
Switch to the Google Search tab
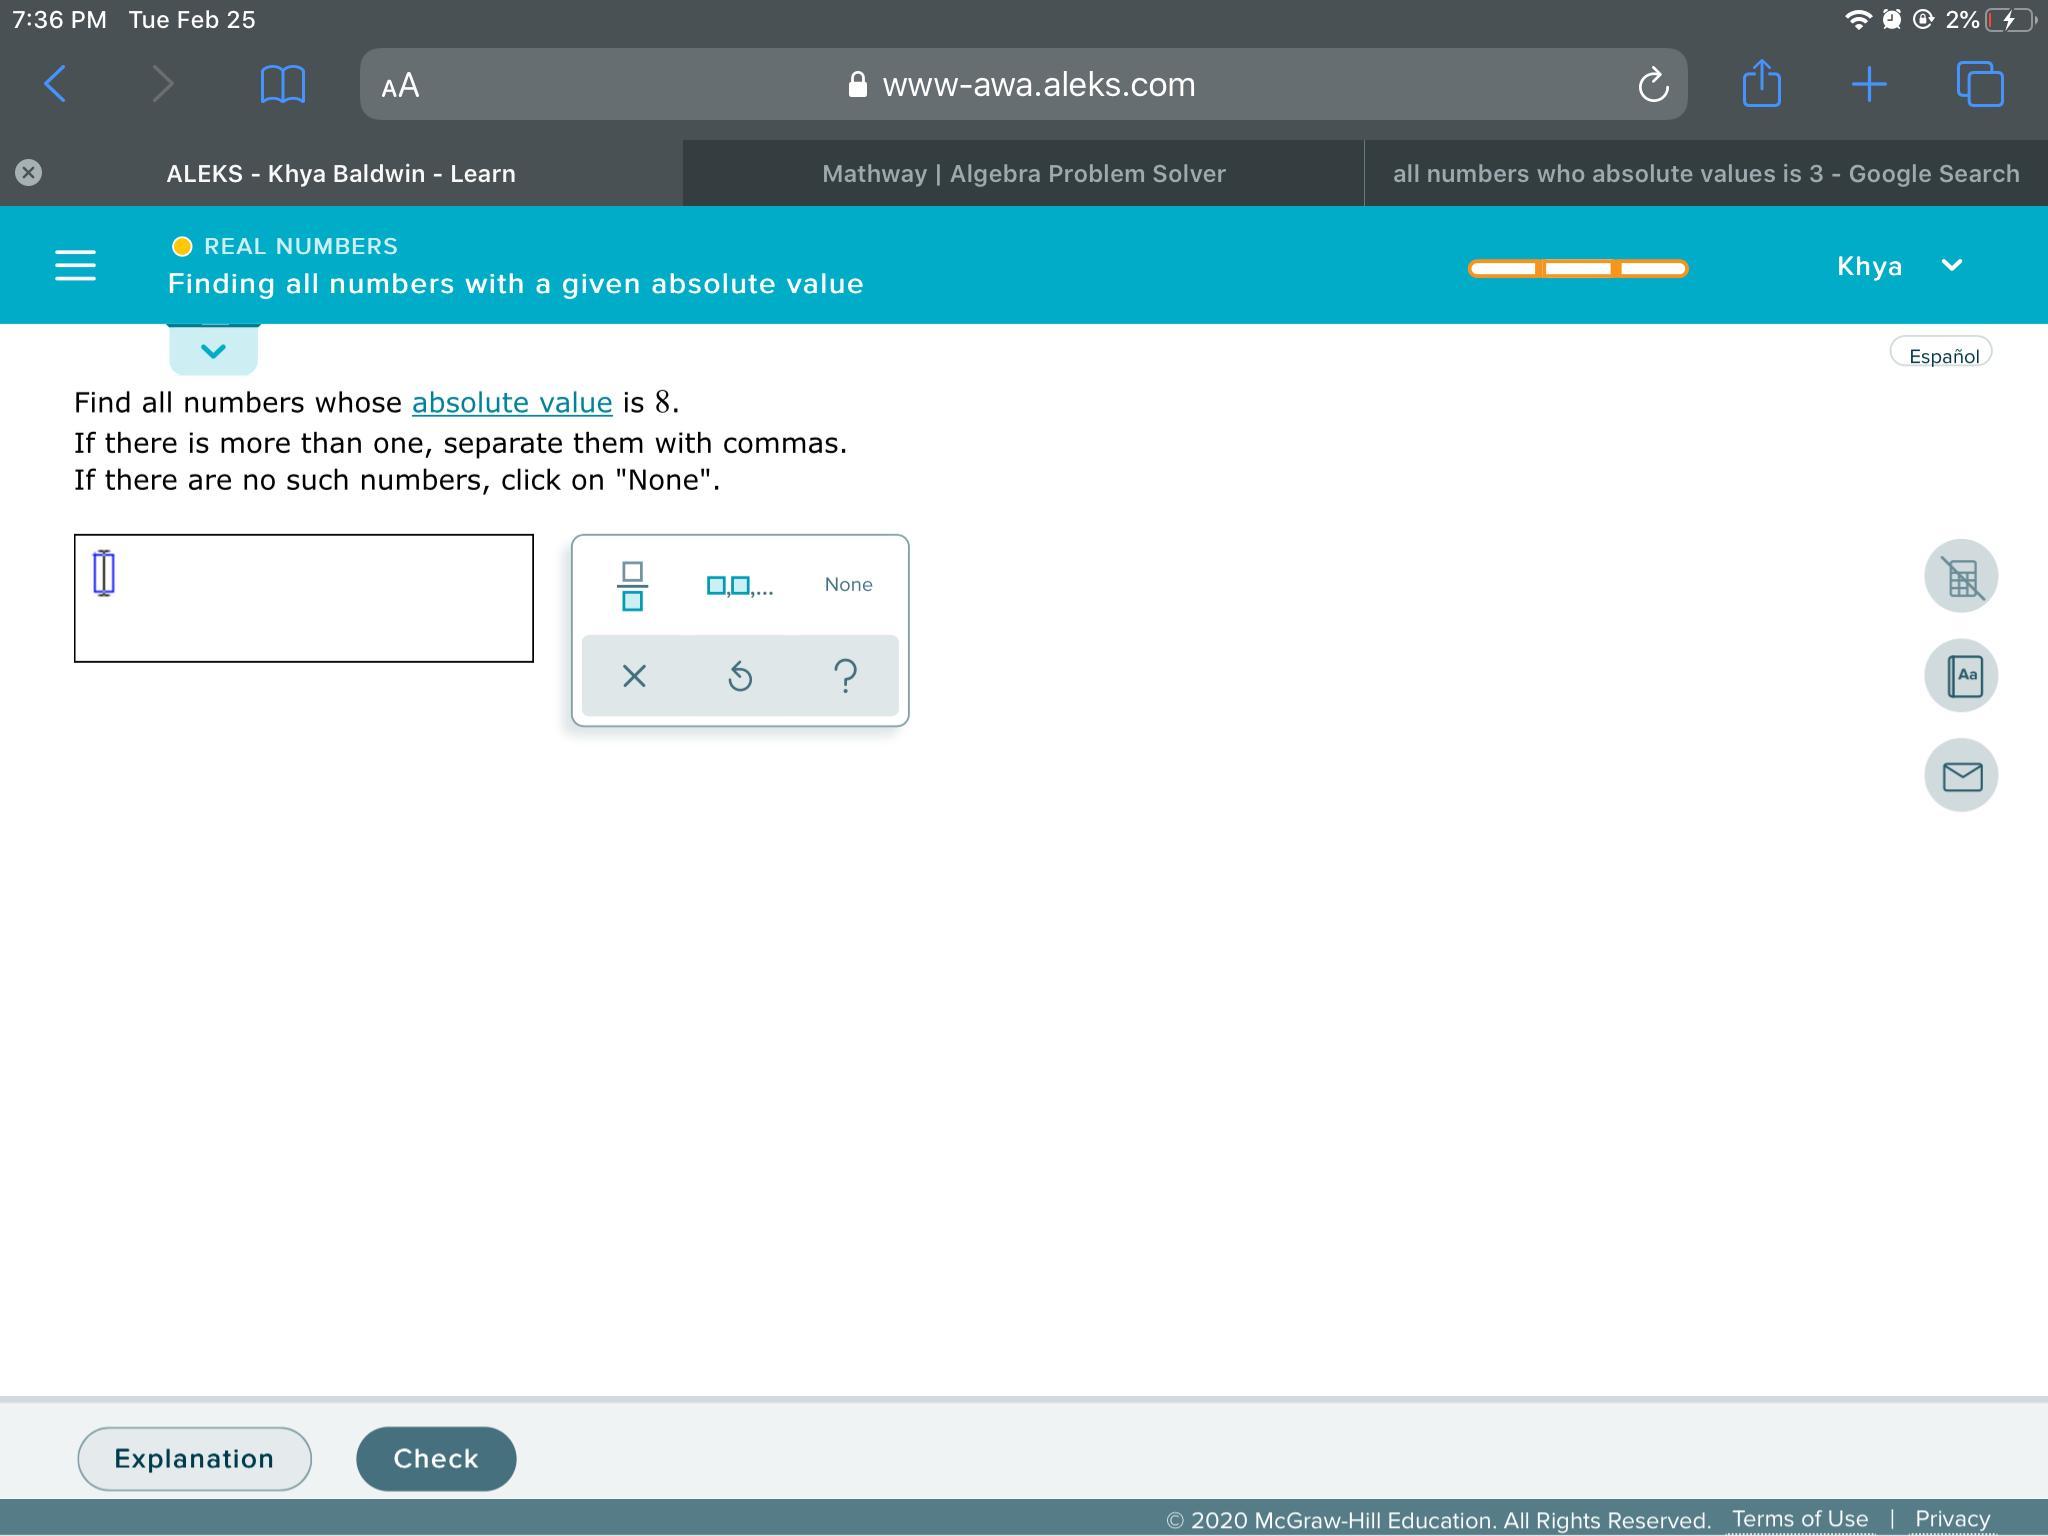[1705, 174]
